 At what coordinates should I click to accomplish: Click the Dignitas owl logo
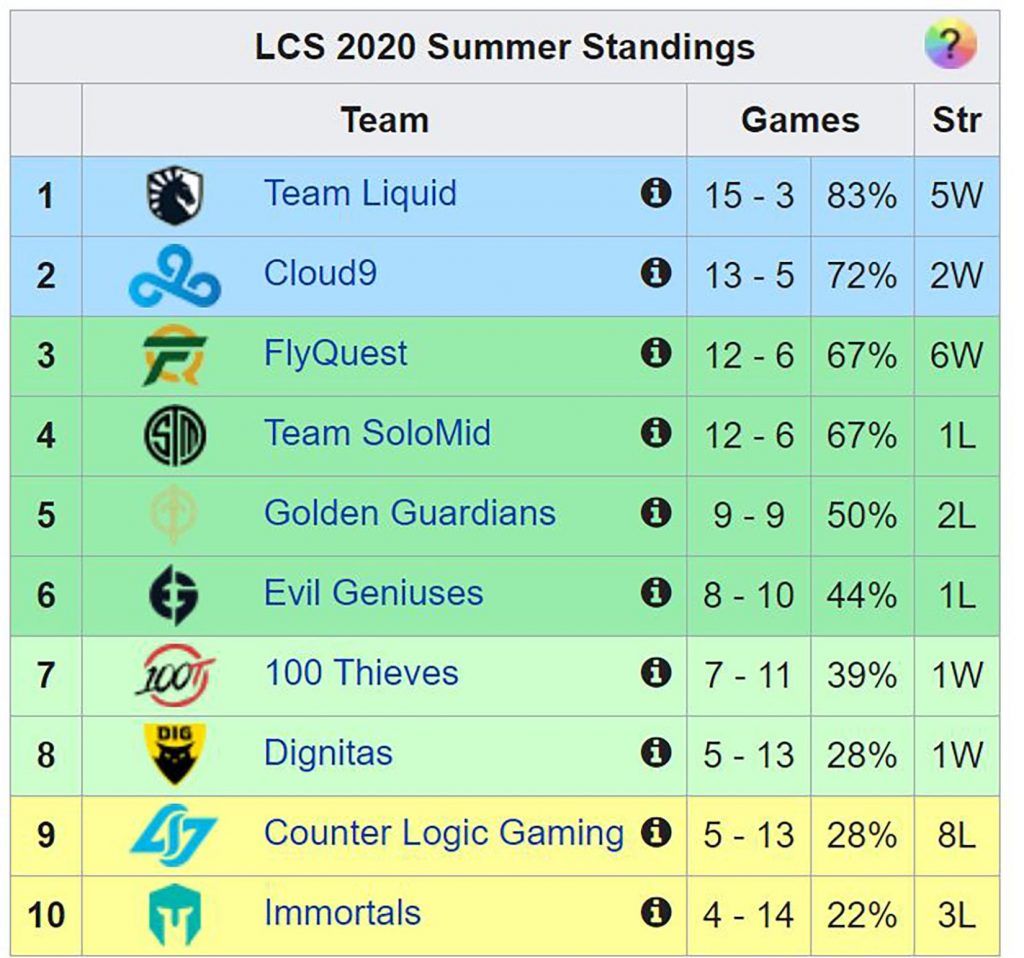click(x=175, y=754)
